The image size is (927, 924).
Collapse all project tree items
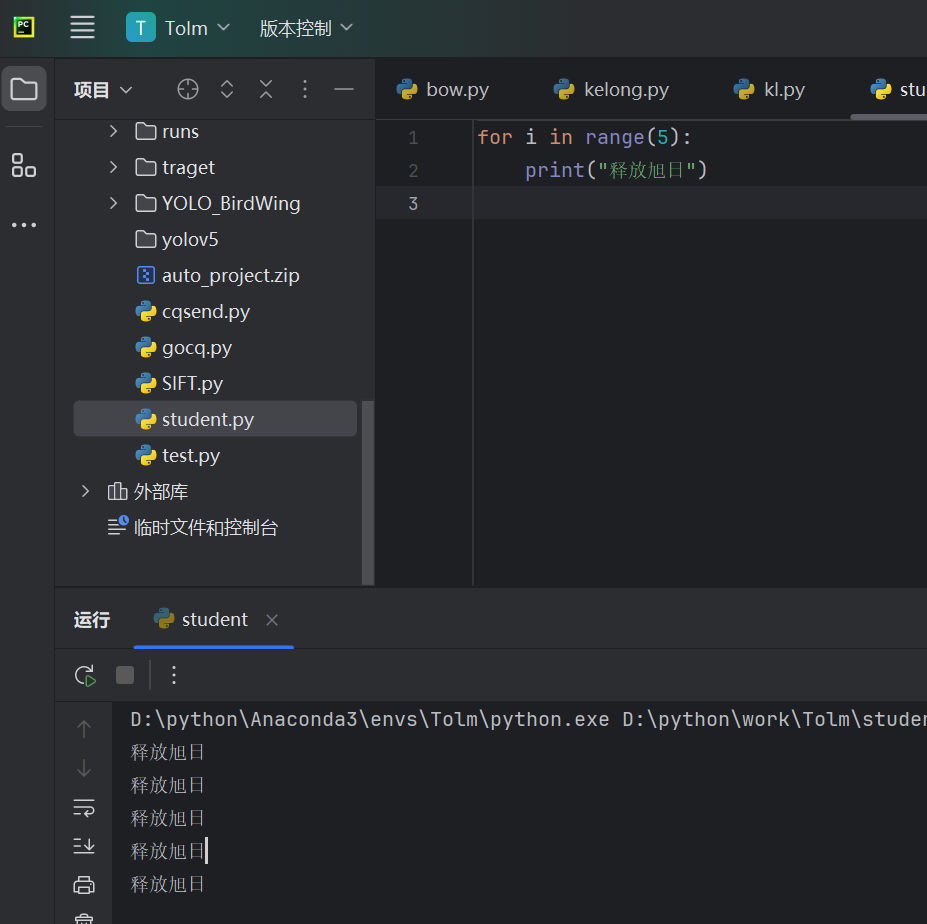point(266,90)
